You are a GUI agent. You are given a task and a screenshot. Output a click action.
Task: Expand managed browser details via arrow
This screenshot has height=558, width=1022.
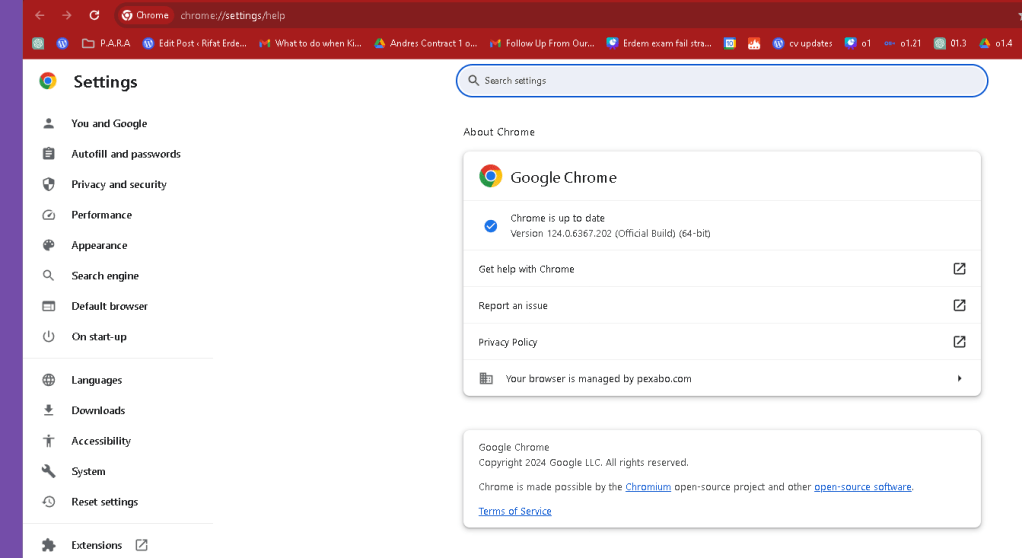click(x=959, y=378)
